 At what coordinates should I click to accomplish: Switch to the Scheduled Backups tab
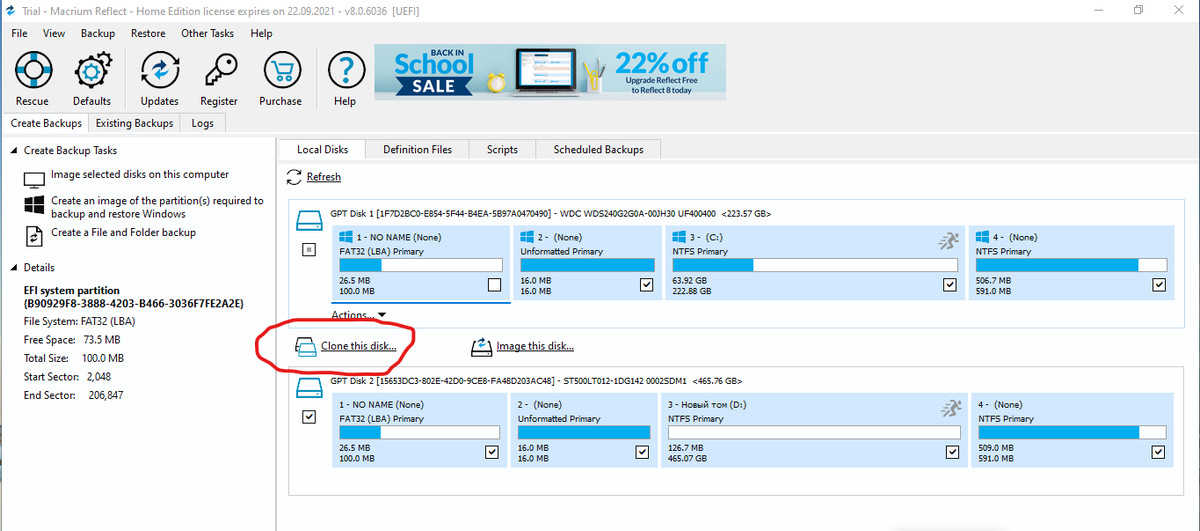pos(598,149)
